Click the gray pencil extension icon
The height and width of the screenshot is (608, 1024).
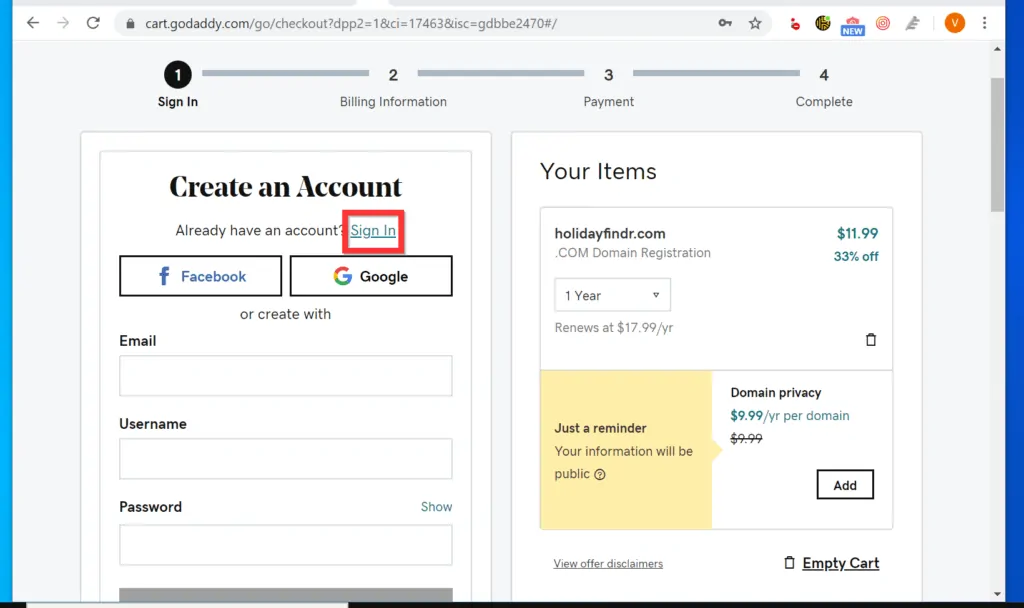912,24
